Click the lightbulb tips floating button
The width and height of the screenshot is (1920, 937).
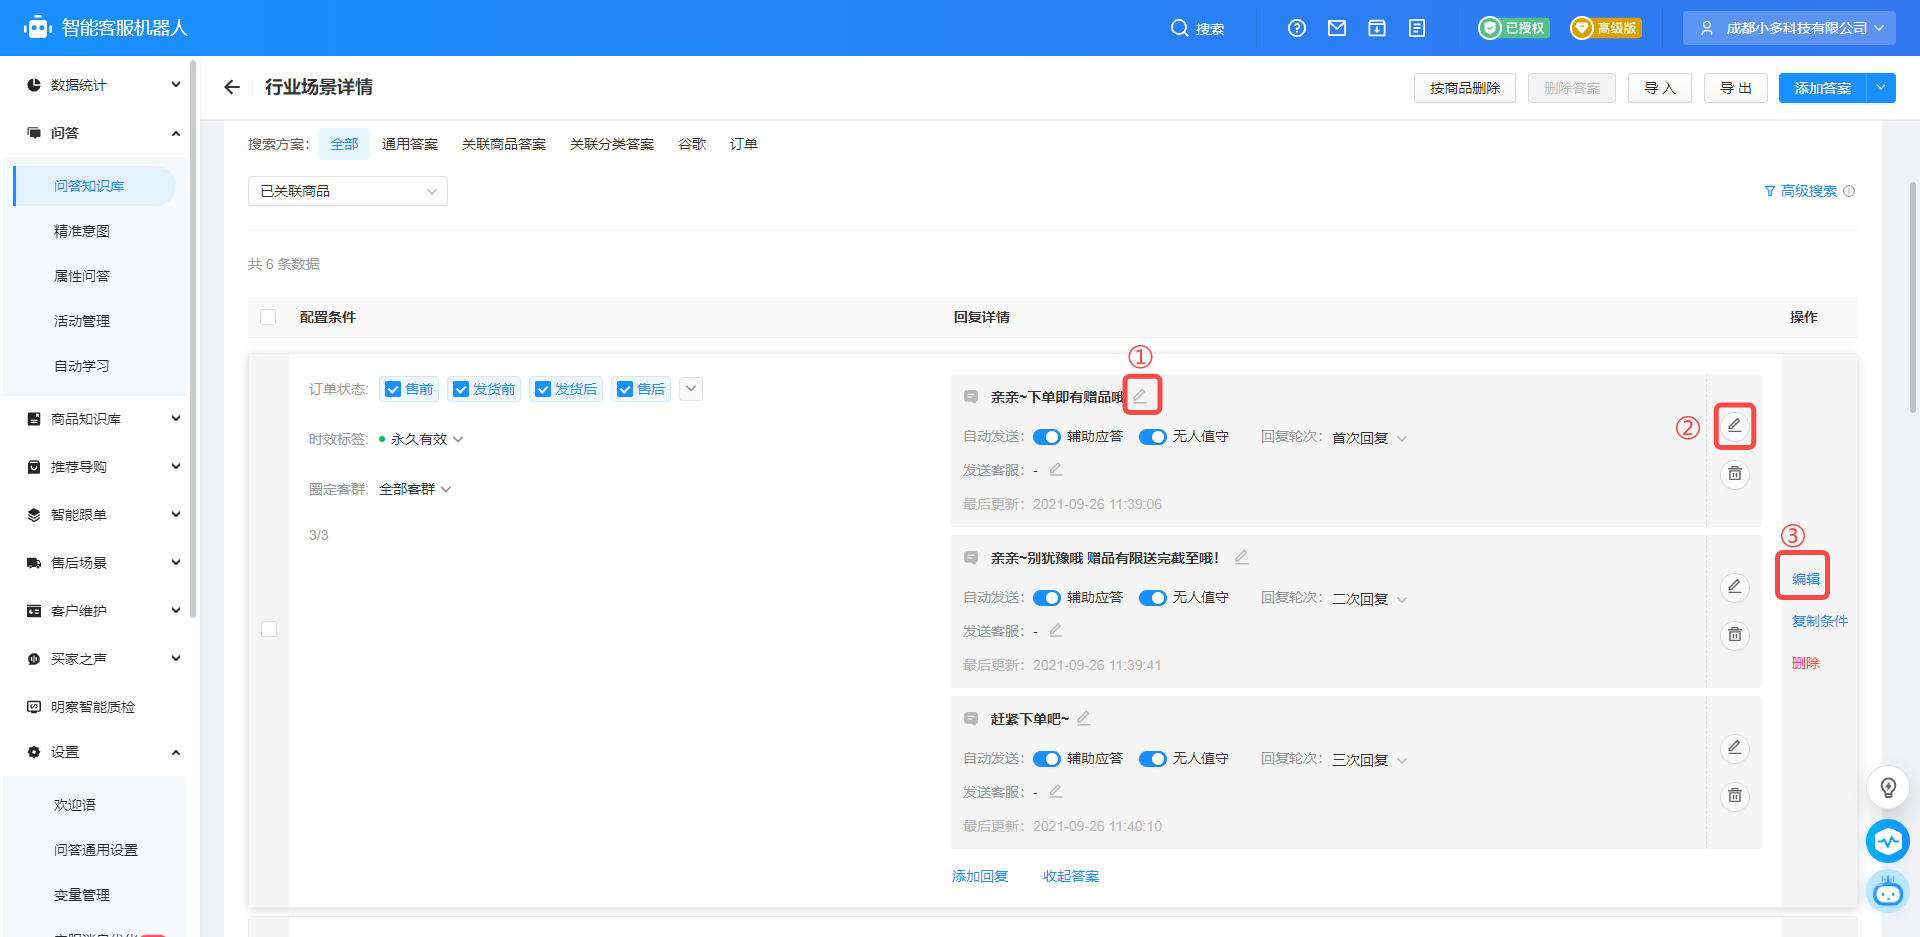point(1888,788)
